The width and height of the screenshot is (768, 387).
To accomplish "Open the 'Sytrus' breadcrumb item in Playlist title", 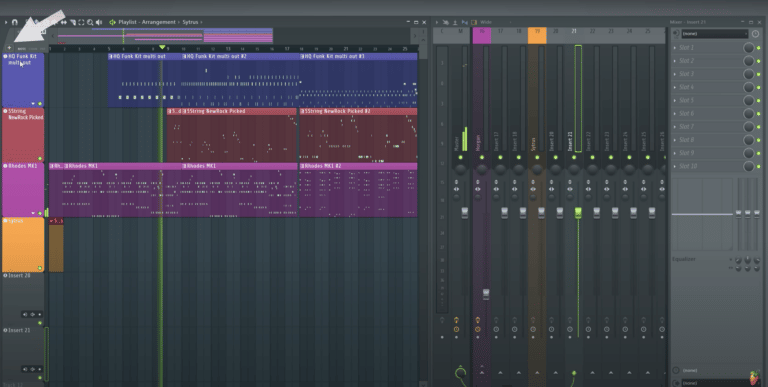I will tap(191, 22).
